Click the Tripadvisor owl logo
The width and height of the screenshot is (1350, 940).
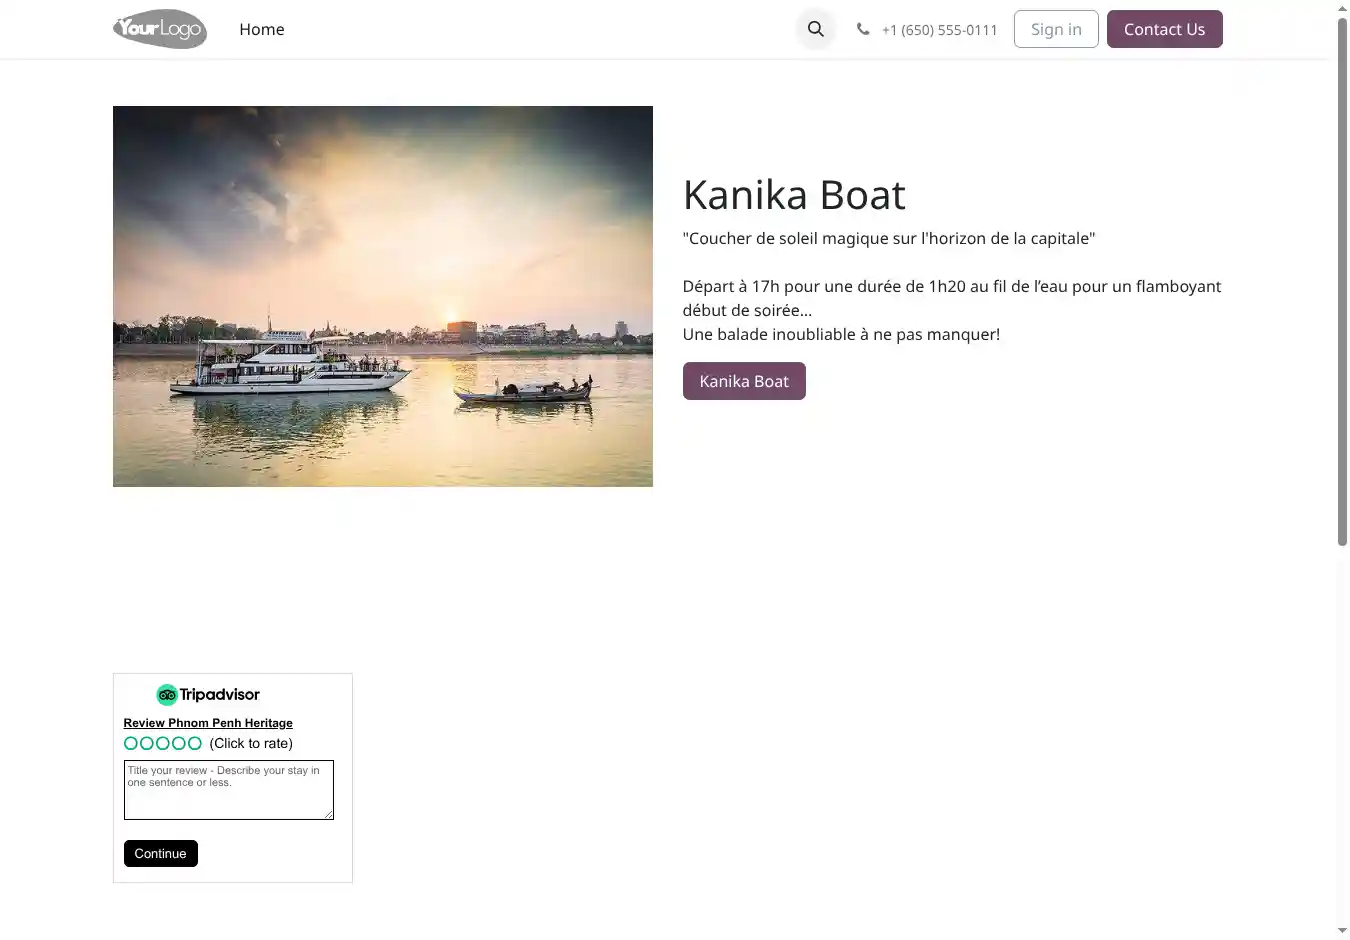coord(167,695)
